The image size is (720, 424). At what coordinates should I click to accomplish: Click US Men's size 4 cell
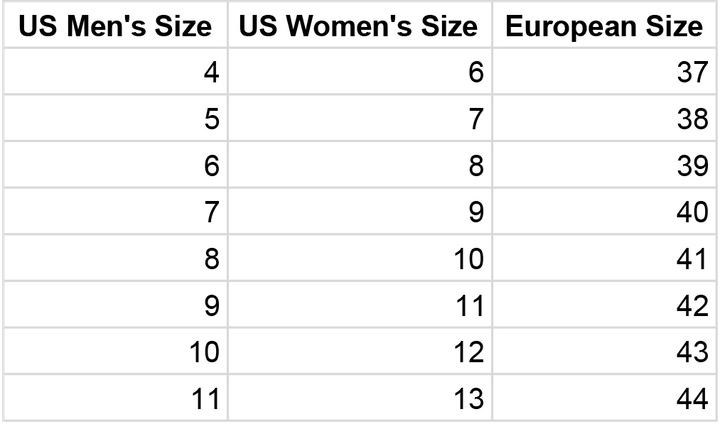(x=114, y=72)
